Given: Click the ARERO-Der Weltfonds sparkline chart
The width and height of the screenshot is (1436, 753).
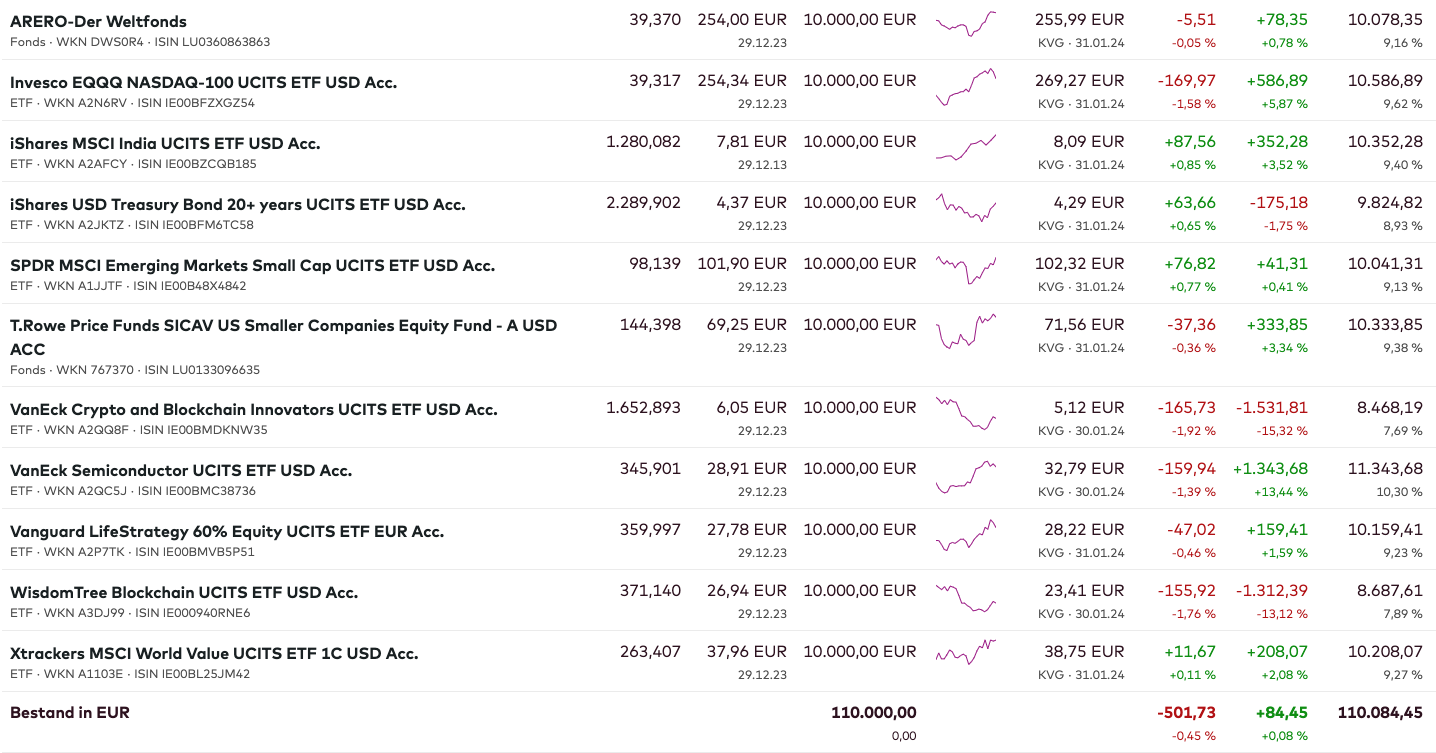Looking at the screenshot, I should 966,23.
